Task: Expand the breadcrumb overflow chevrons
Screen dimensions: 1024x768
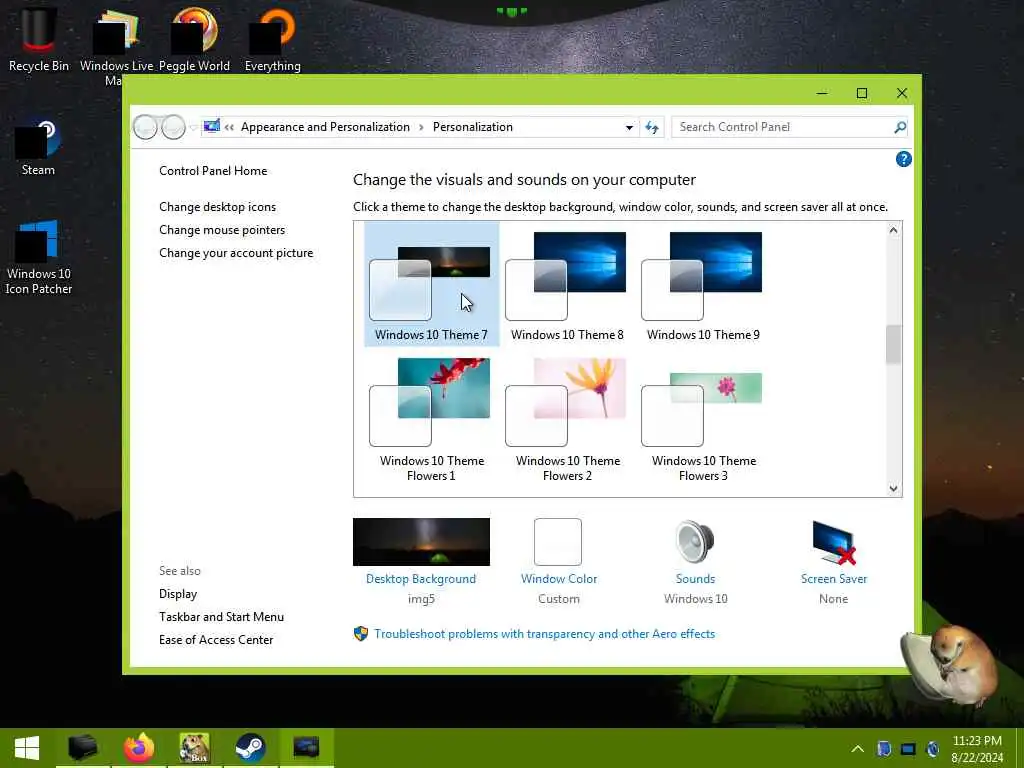Action: [229, 127]
